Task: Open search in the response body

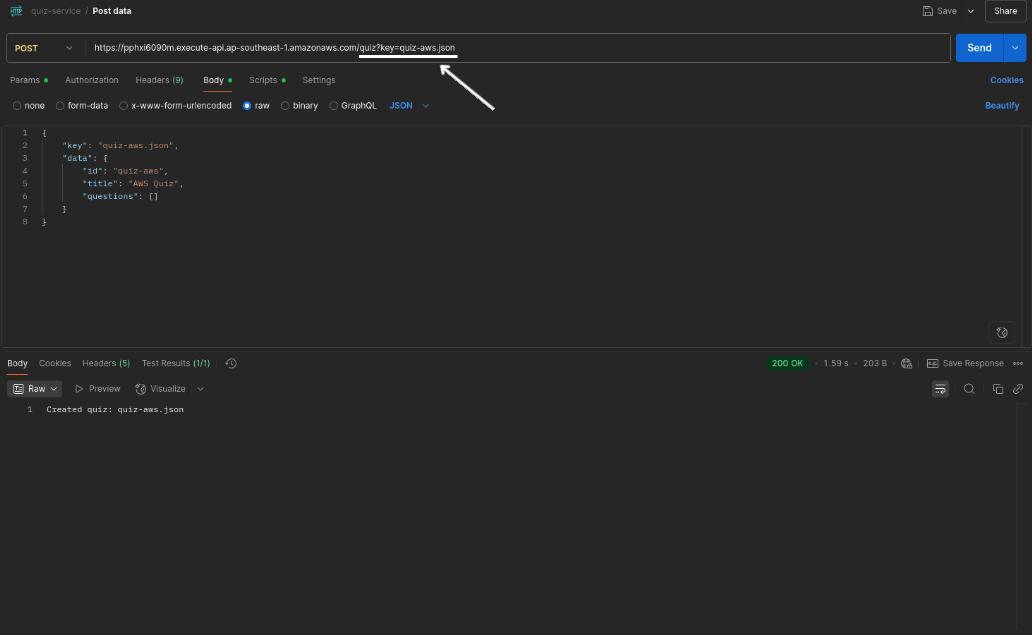Action: [x=969, y=389]
